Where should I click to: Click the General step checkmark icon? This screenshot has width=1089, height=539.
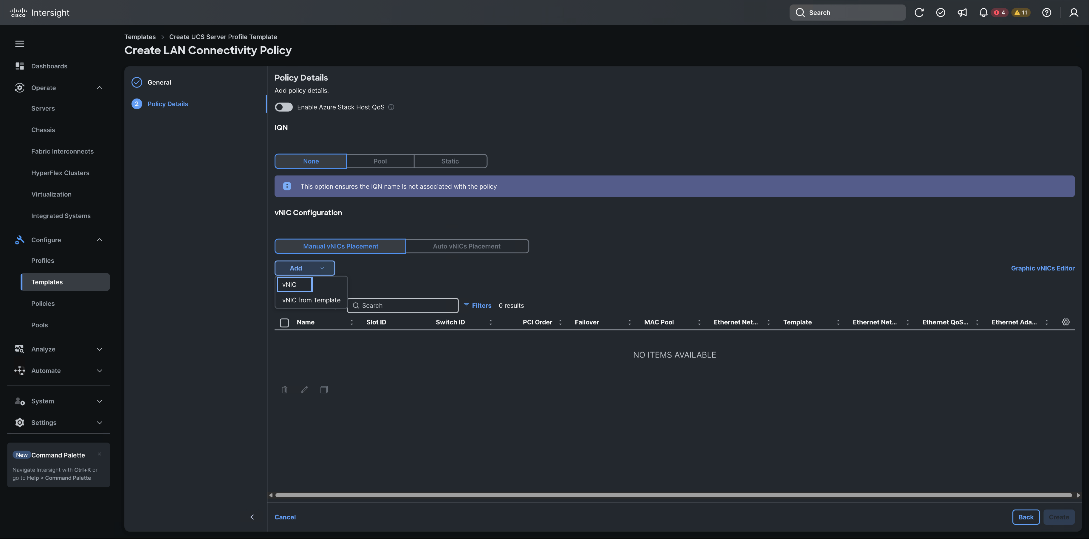[x=137, y=82]
